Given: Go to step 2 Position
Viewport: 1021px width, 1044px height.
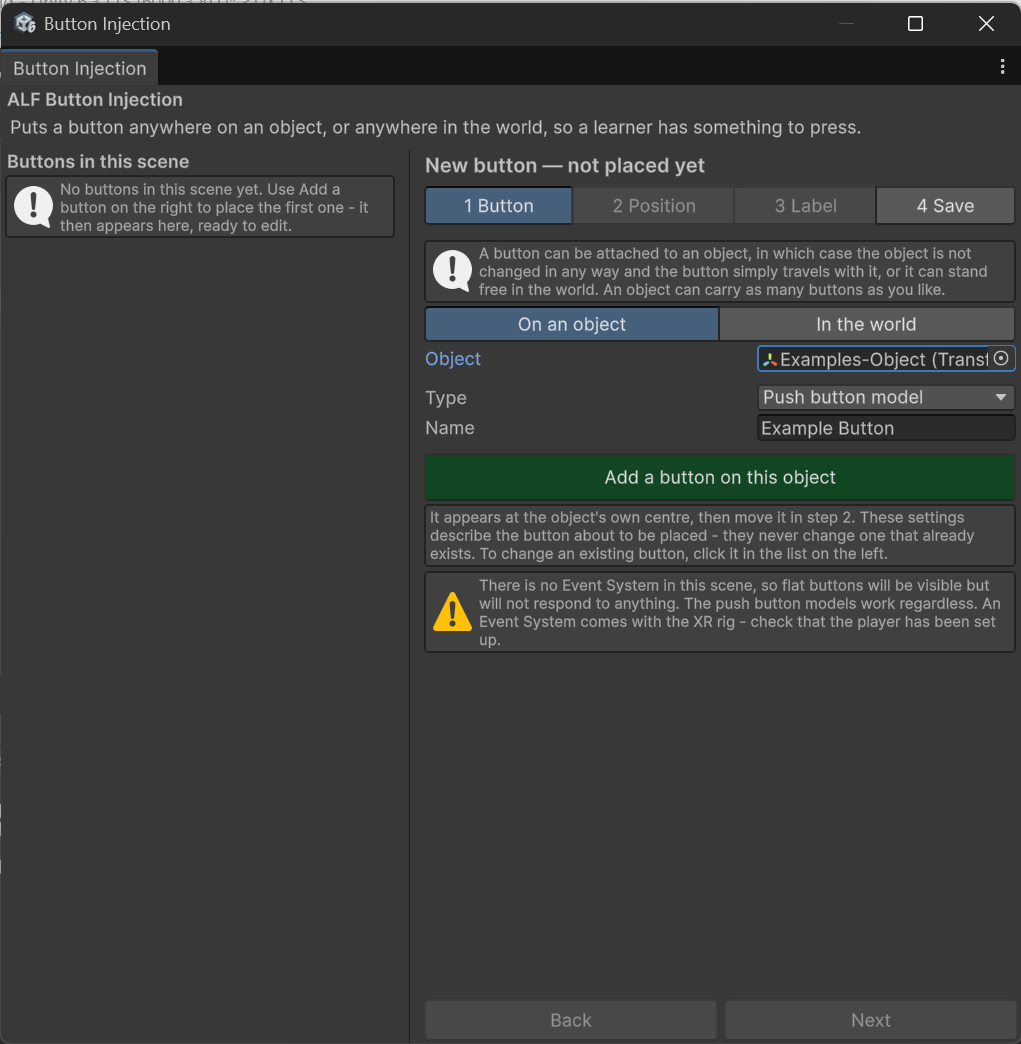Looking at the screenshot, I should [654, 206].
